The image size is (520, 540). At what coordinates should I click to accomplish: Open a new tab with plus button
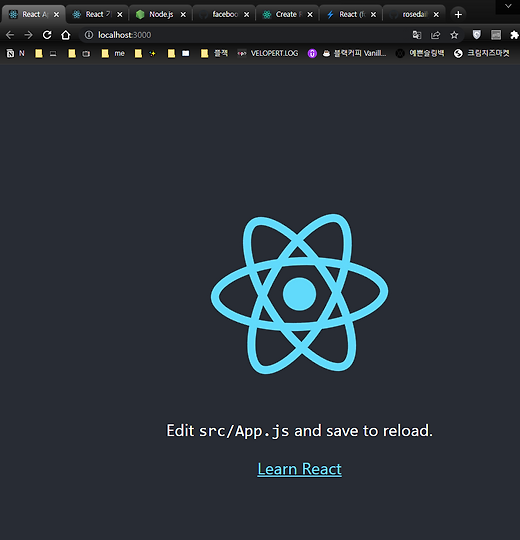(458, 14)
